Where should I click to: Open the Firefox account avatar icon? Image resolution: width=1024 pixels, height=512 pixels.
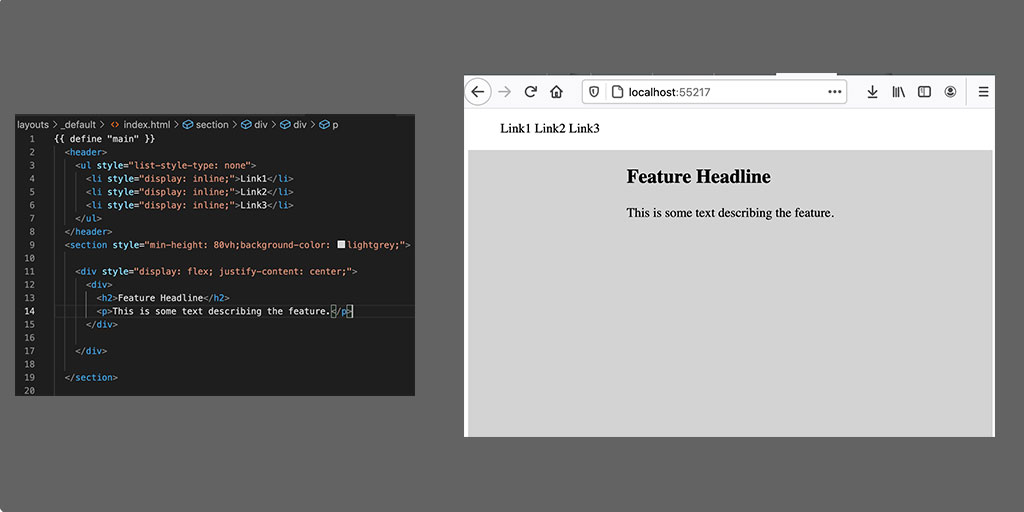click(x=950, y=92)
